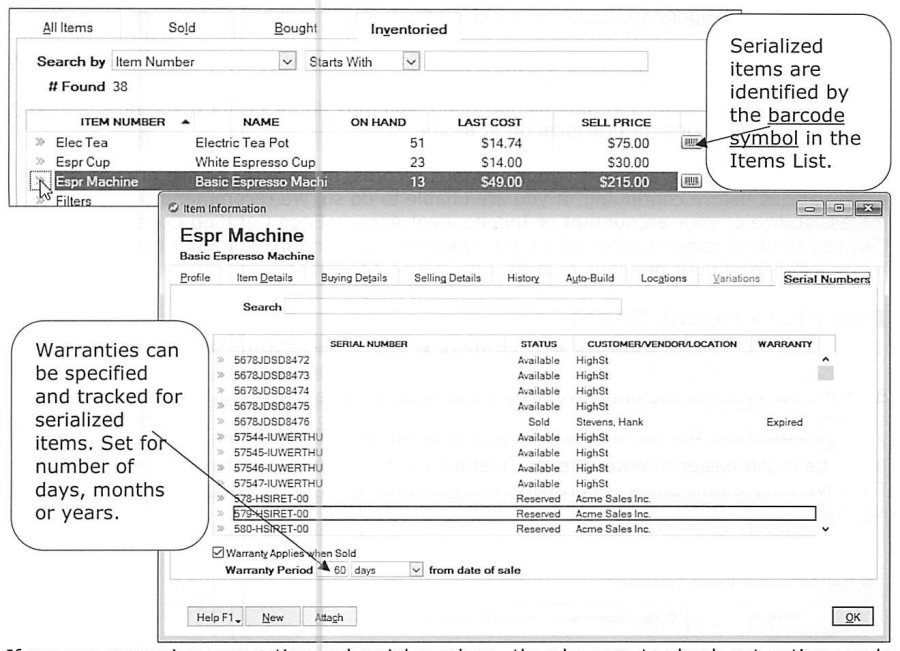Select the Serial Numbers tab
Screen dimensions: 900x651
click(x=827, y=279)
